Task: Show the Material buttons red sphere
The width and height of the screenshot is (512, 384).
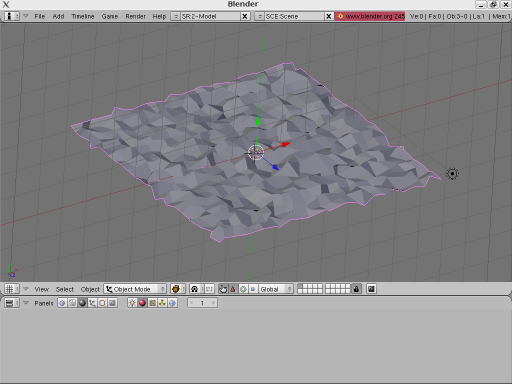Action: click(142, 303)
